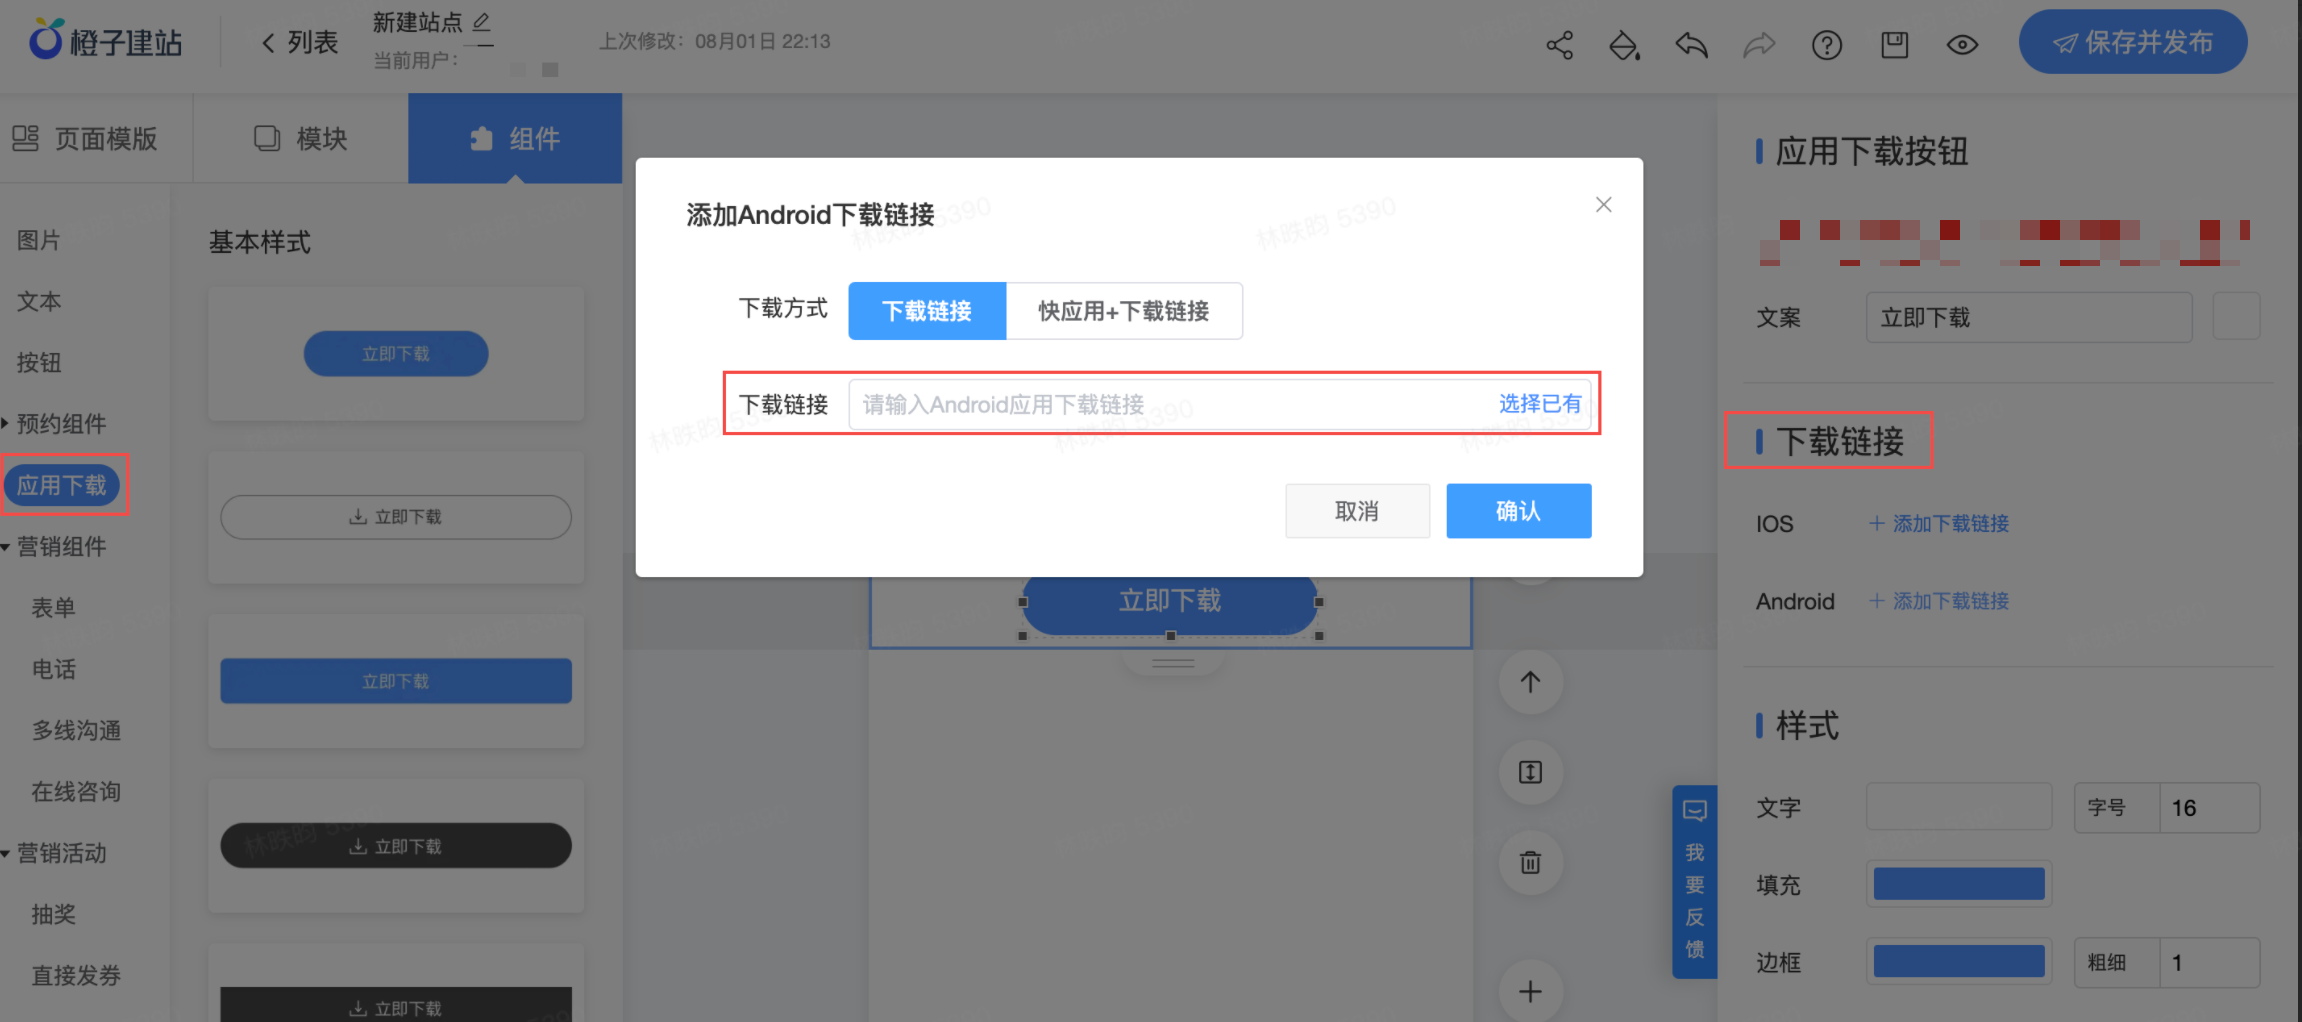Screen dimensions: 2302x1022
Task: Move the component up with the arrow icon
Action: pyautogui.click(x=1530, y=682)
